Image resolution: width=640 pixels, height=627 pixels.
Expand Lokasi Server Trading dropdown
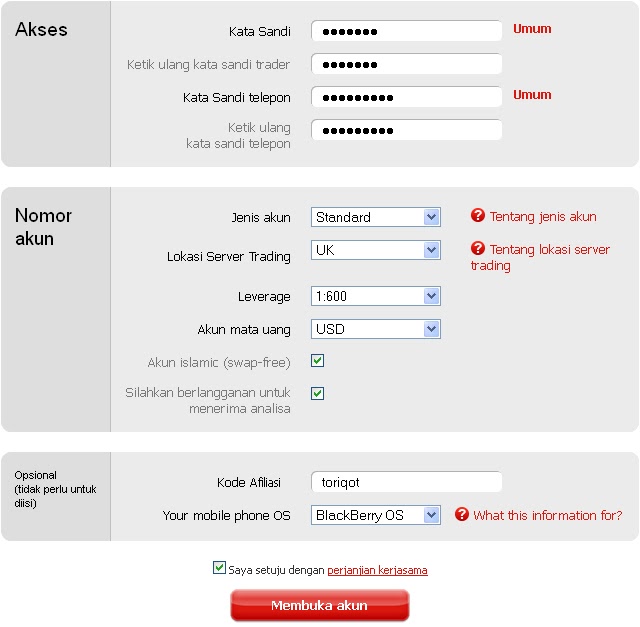coord(376,250)
